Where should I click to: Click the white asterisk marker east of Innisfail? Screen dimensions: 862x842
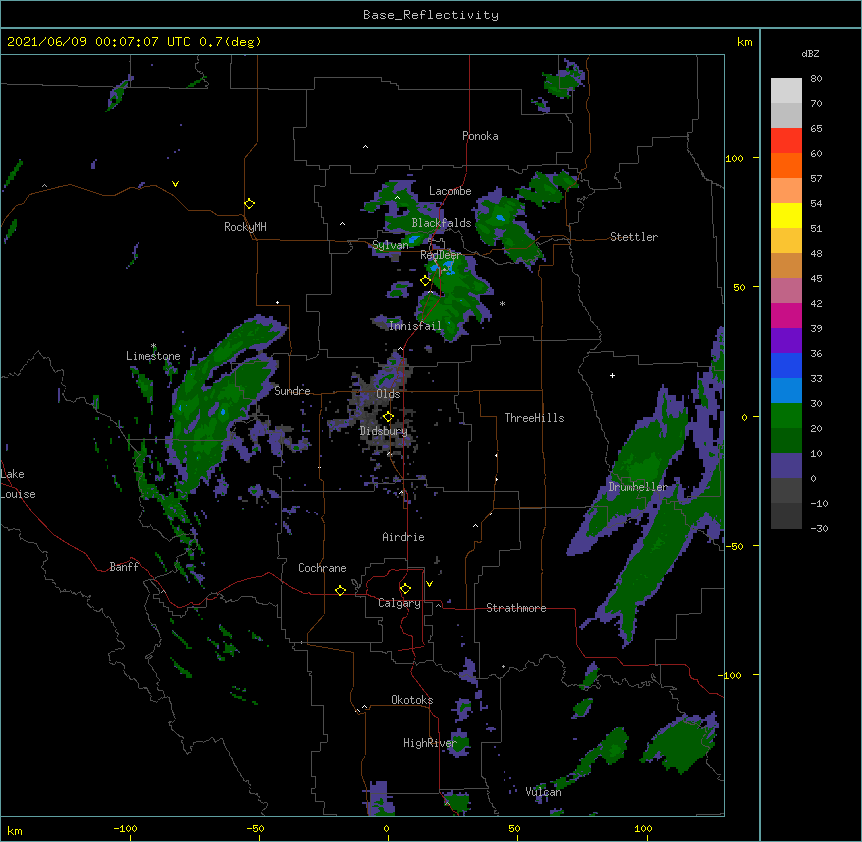[502, 304]
